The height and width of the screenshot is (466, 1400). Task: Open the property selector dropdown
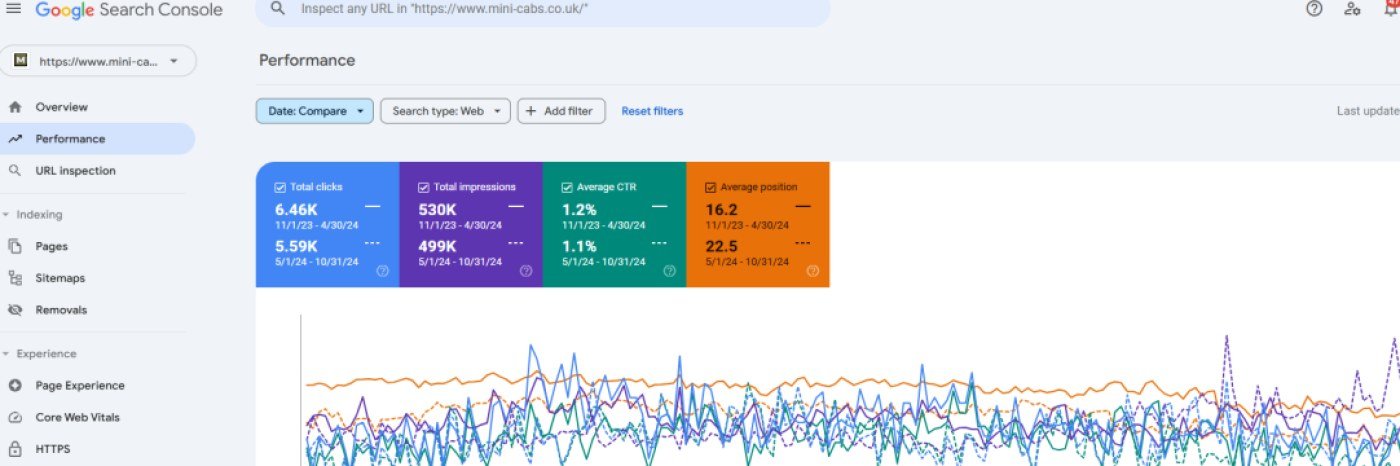98,61
